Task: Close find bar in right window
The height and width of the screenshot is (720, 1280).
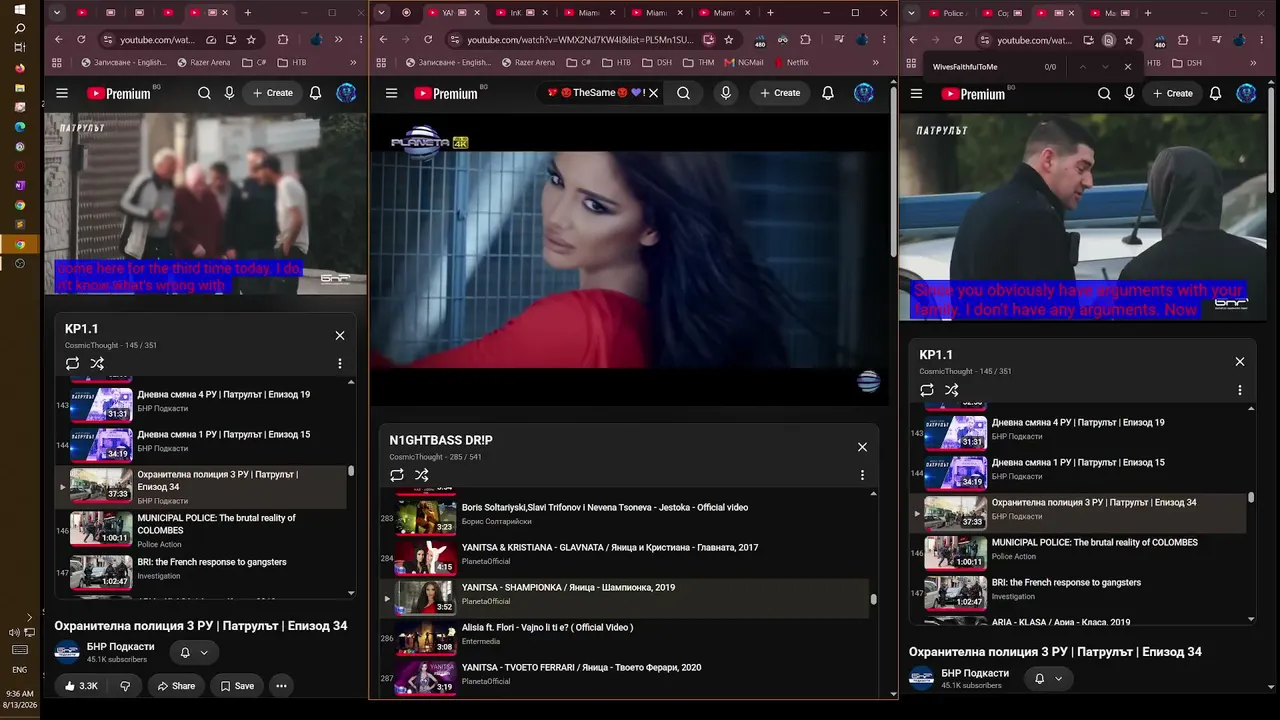Action: (x=1128, y=67)
